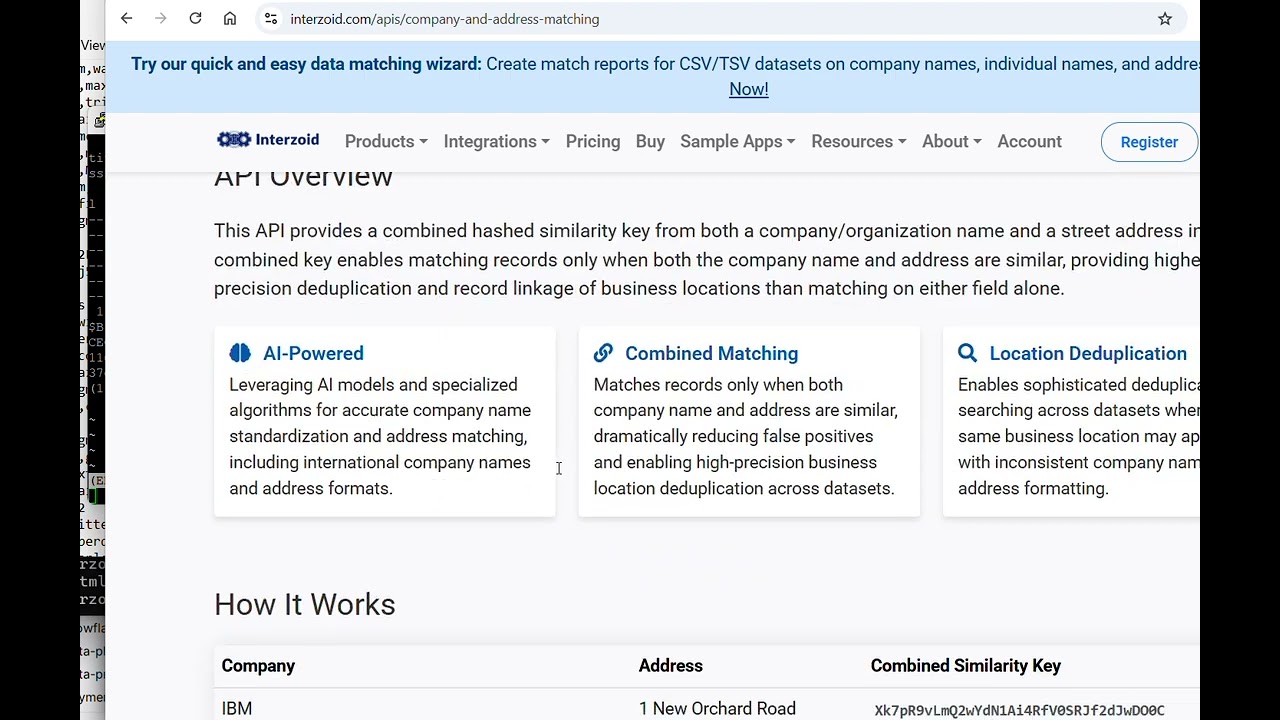Expand the Sample Apps dropdown

point(737,142)
